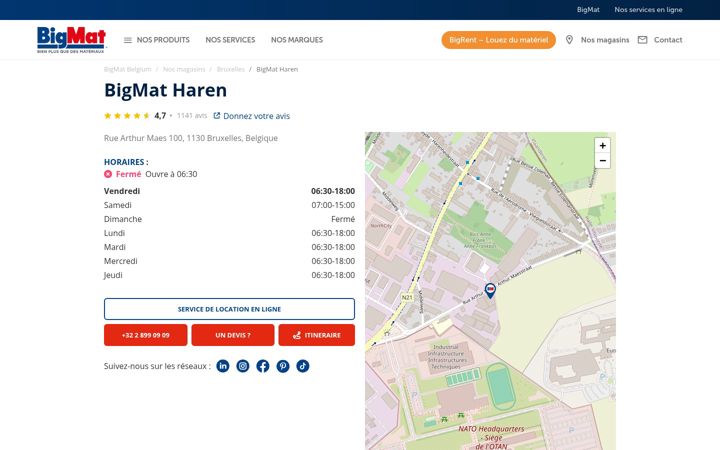720x450 pixels.
Task: Click the star rating icons
Action: (127, 116)
